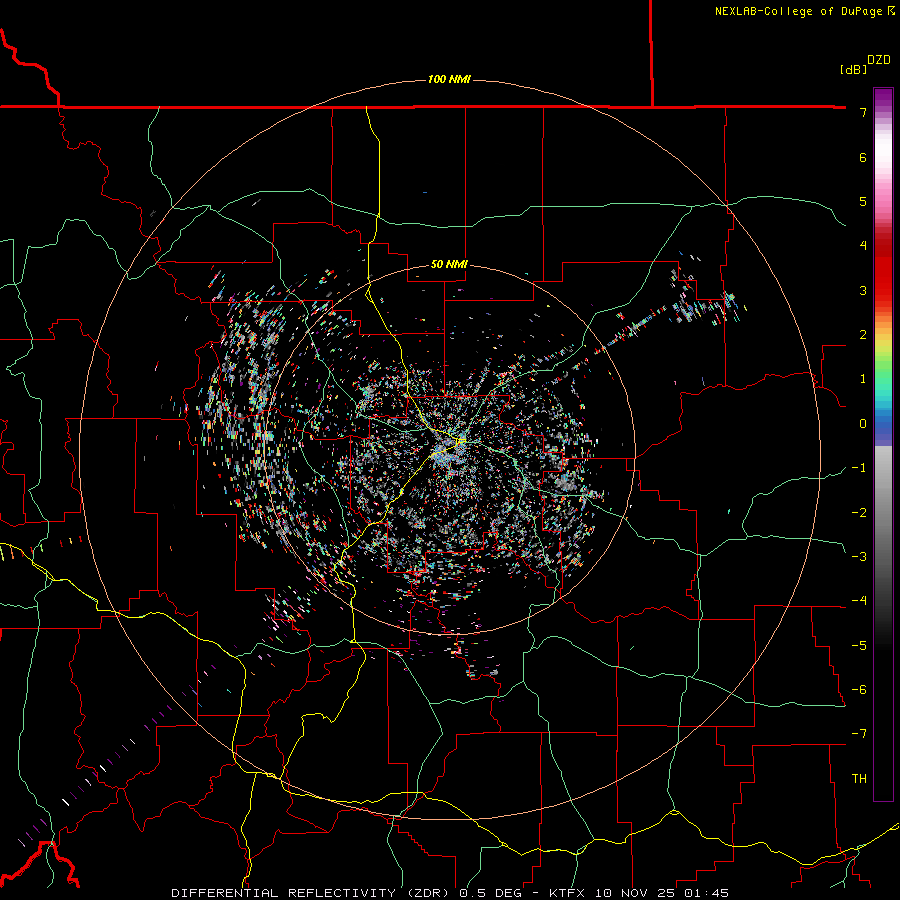This screenshot has width=900, height=900.
Task: Click the -6 value on the scale
Action: 859,690
